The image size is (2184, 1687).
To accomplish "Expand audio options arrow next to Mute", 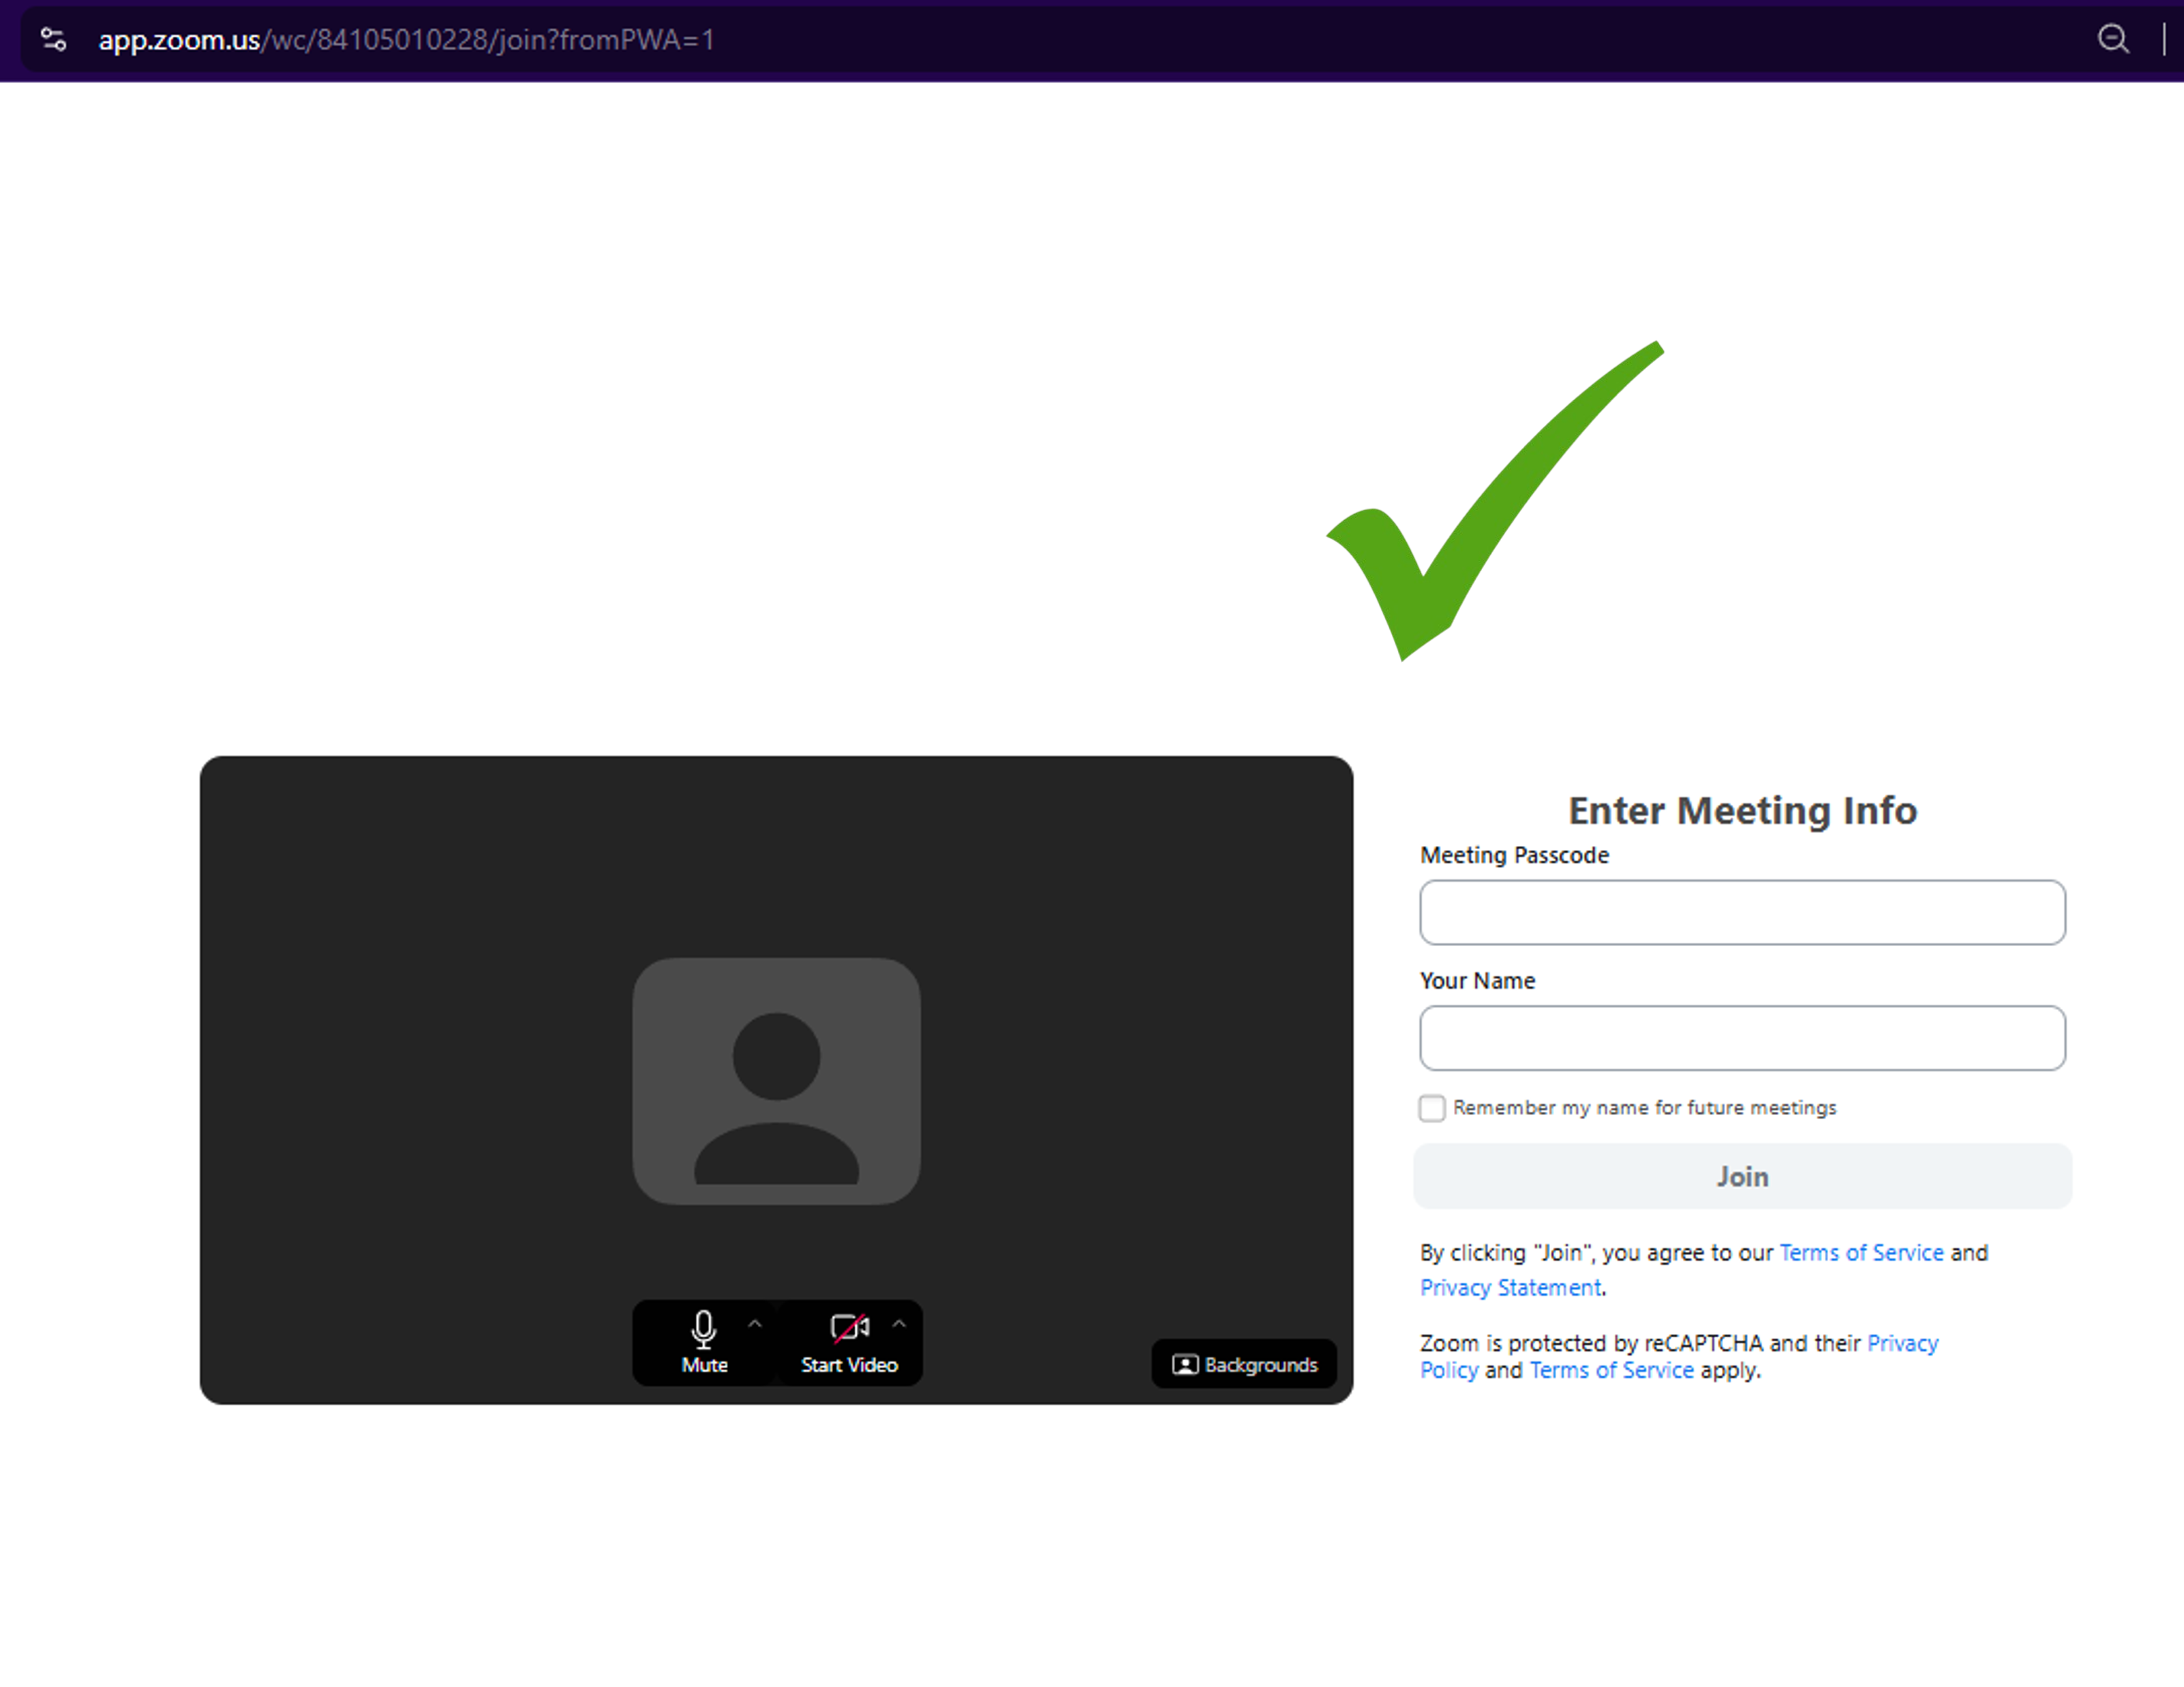I will click(755, 1324).
